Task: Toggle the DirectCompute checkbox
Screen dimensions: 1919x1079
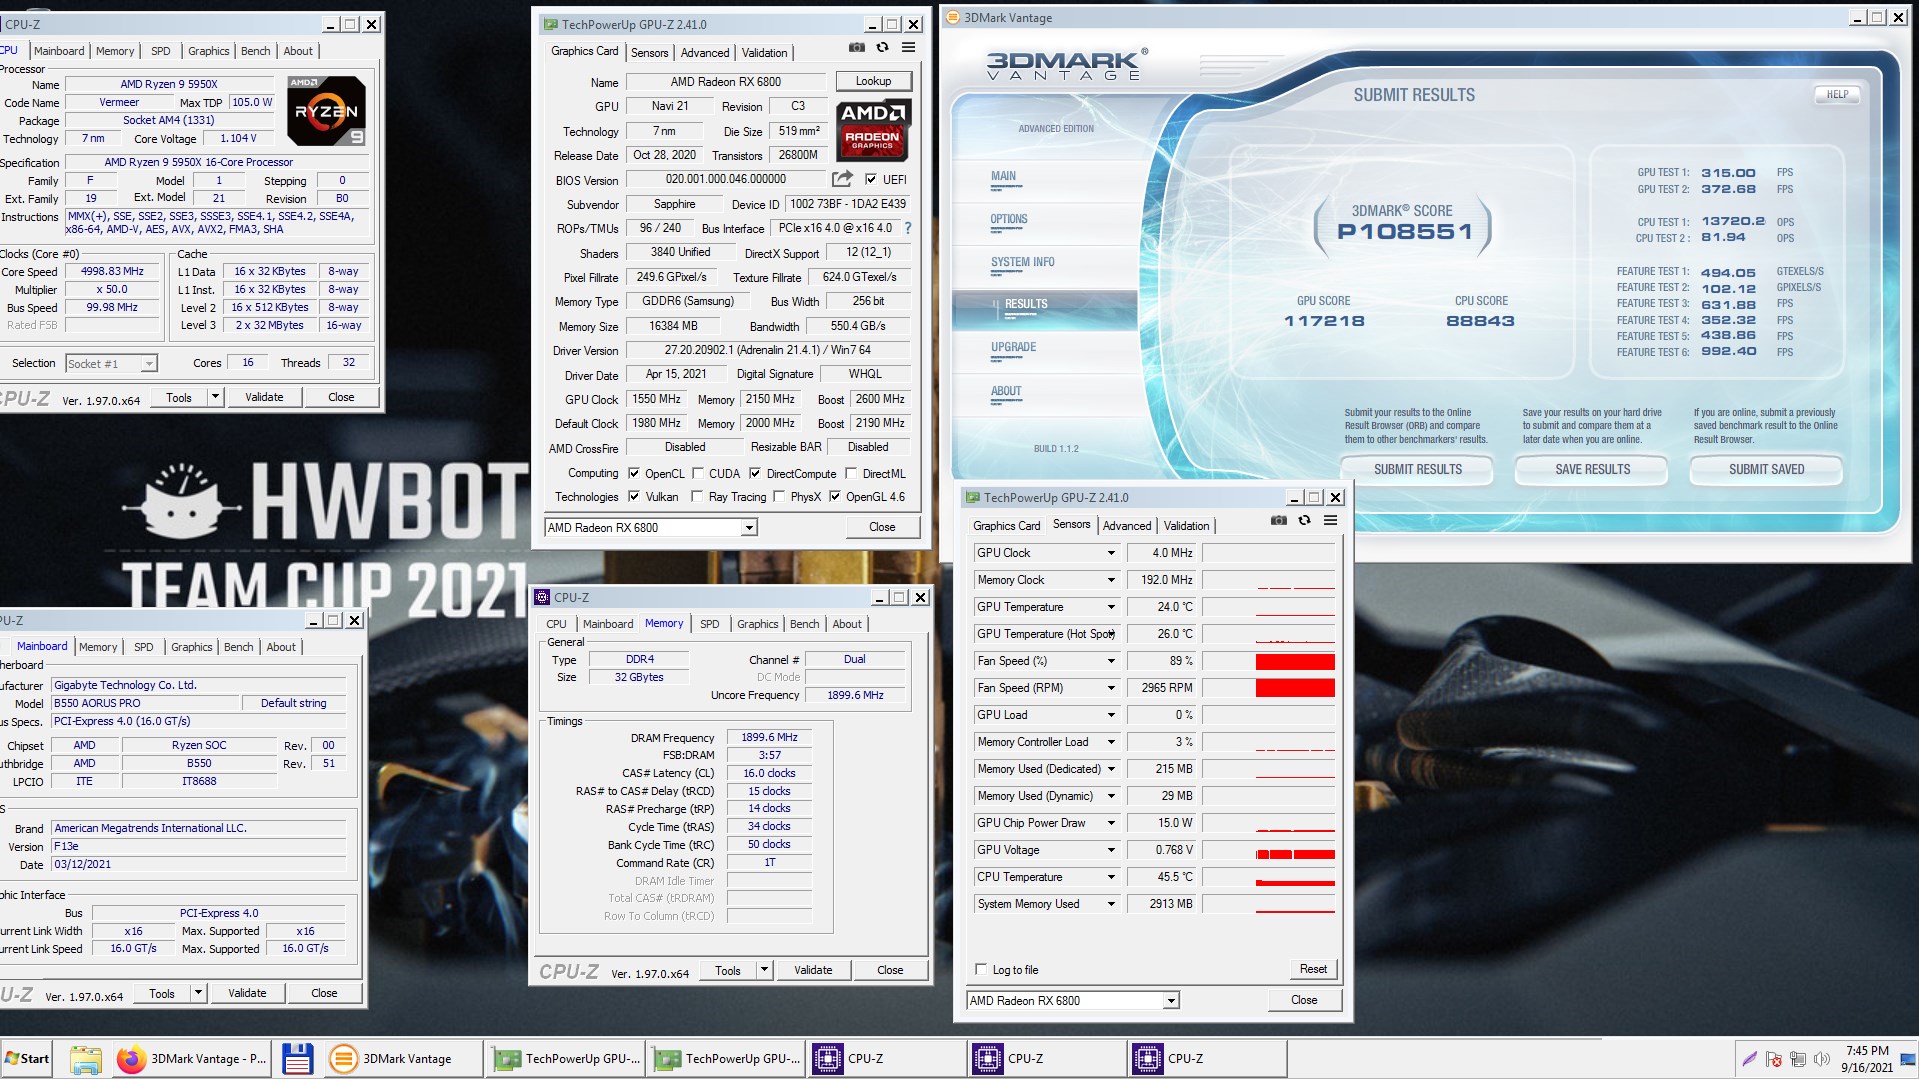Action: click(755, 473)
